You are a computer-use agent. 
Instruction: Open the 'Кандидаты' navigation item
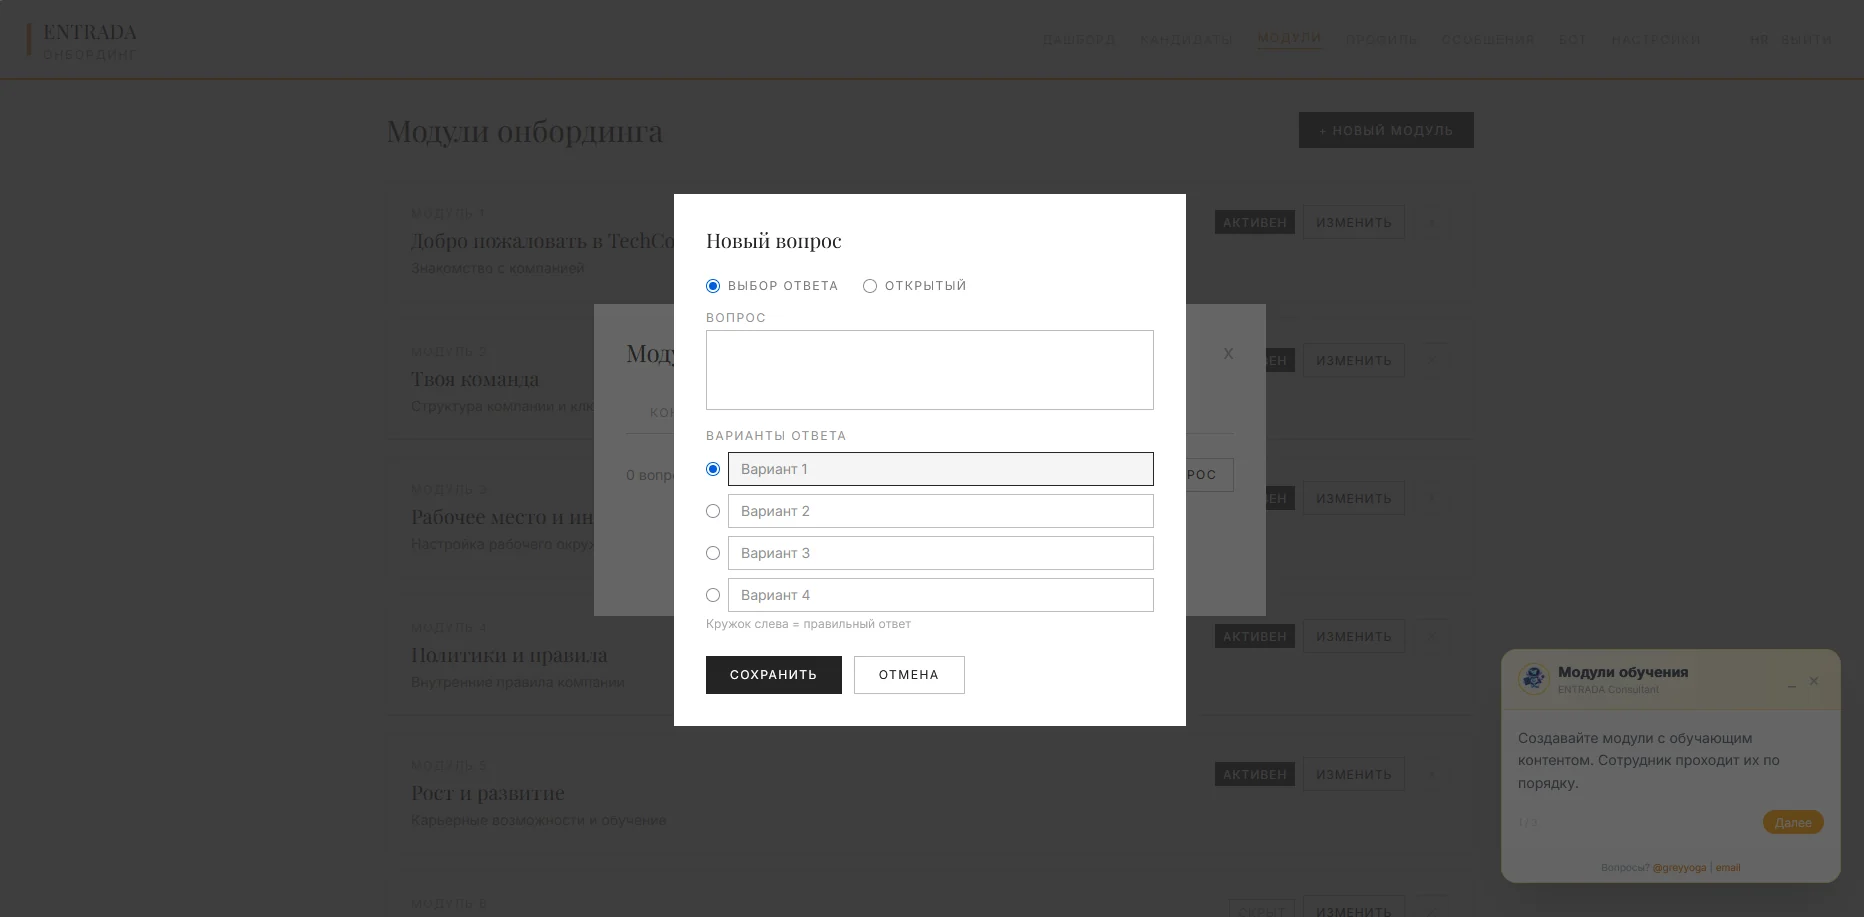pos(1187,40)
